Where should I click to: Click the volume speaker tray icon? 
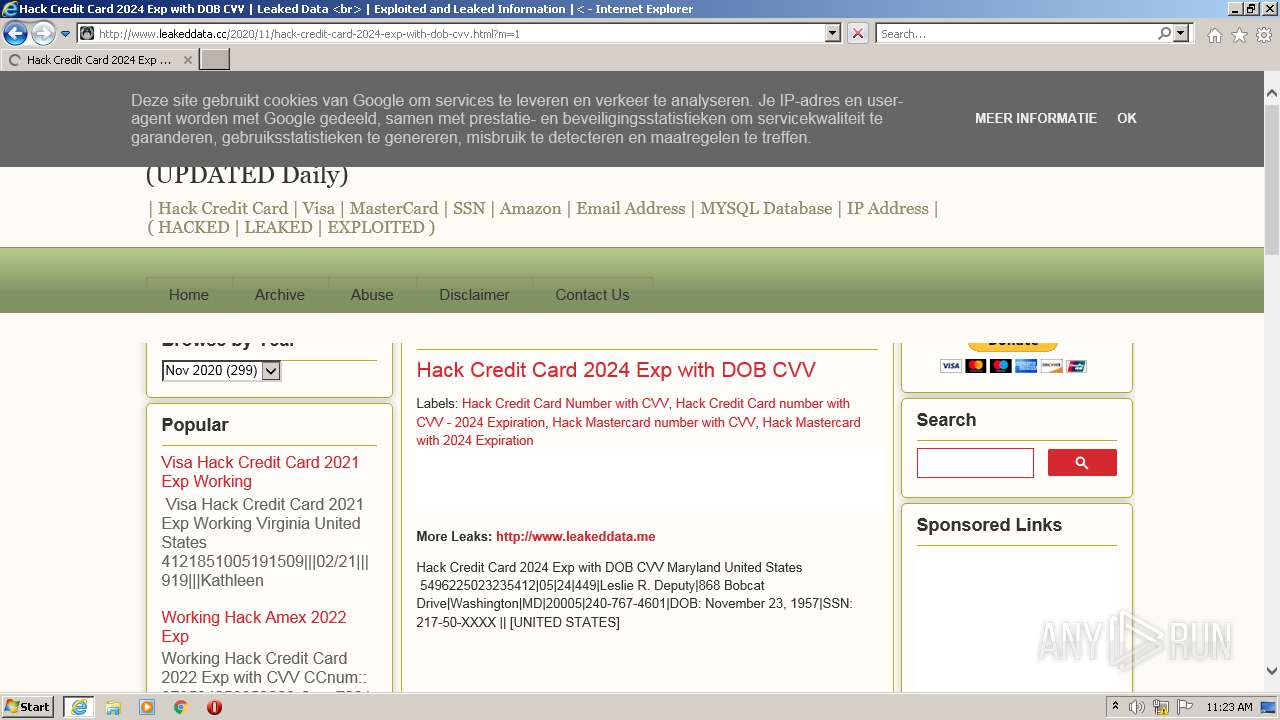1137,707
